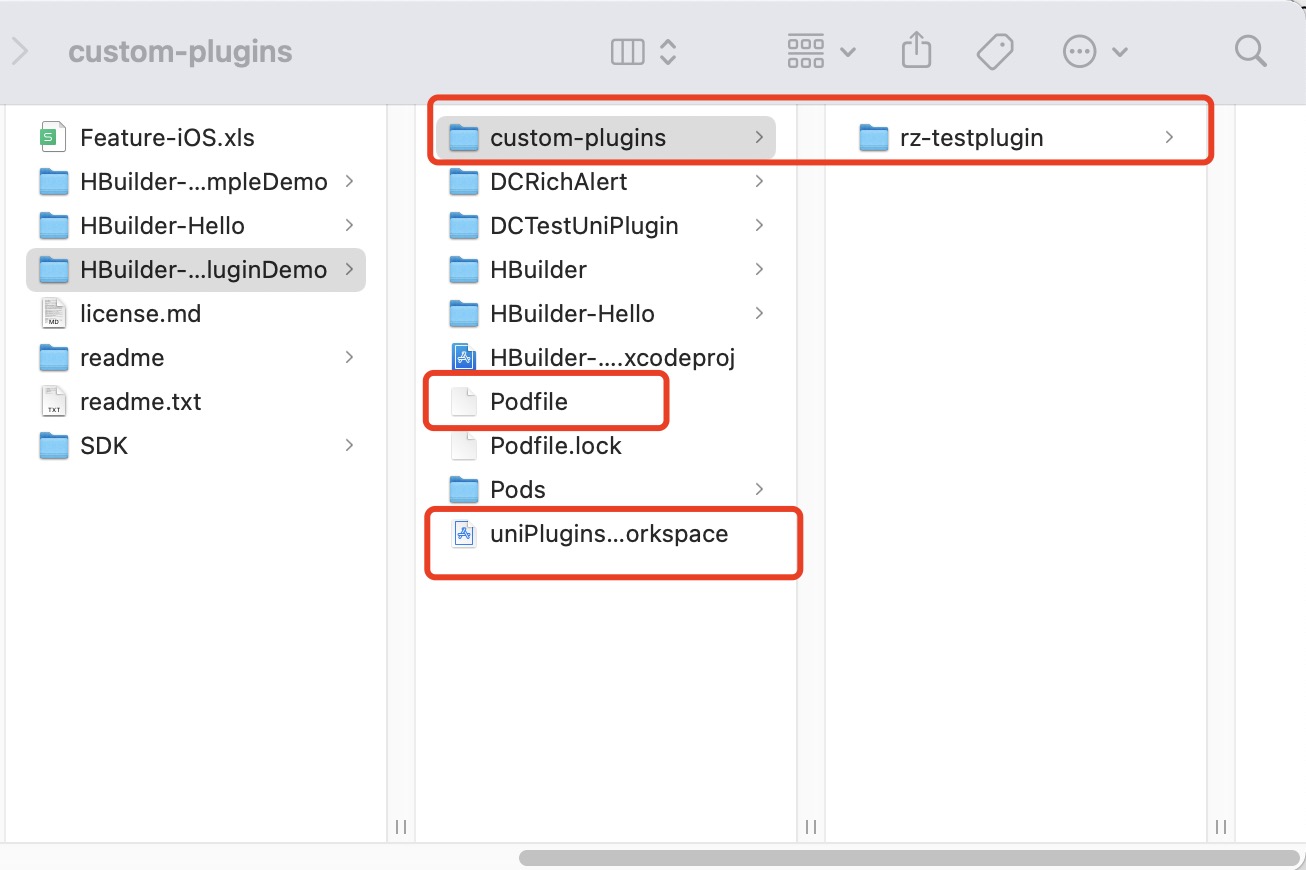Viewport: 1306px width, 870px height.
Task: Select the Pods folder icon
Action: 464,489
